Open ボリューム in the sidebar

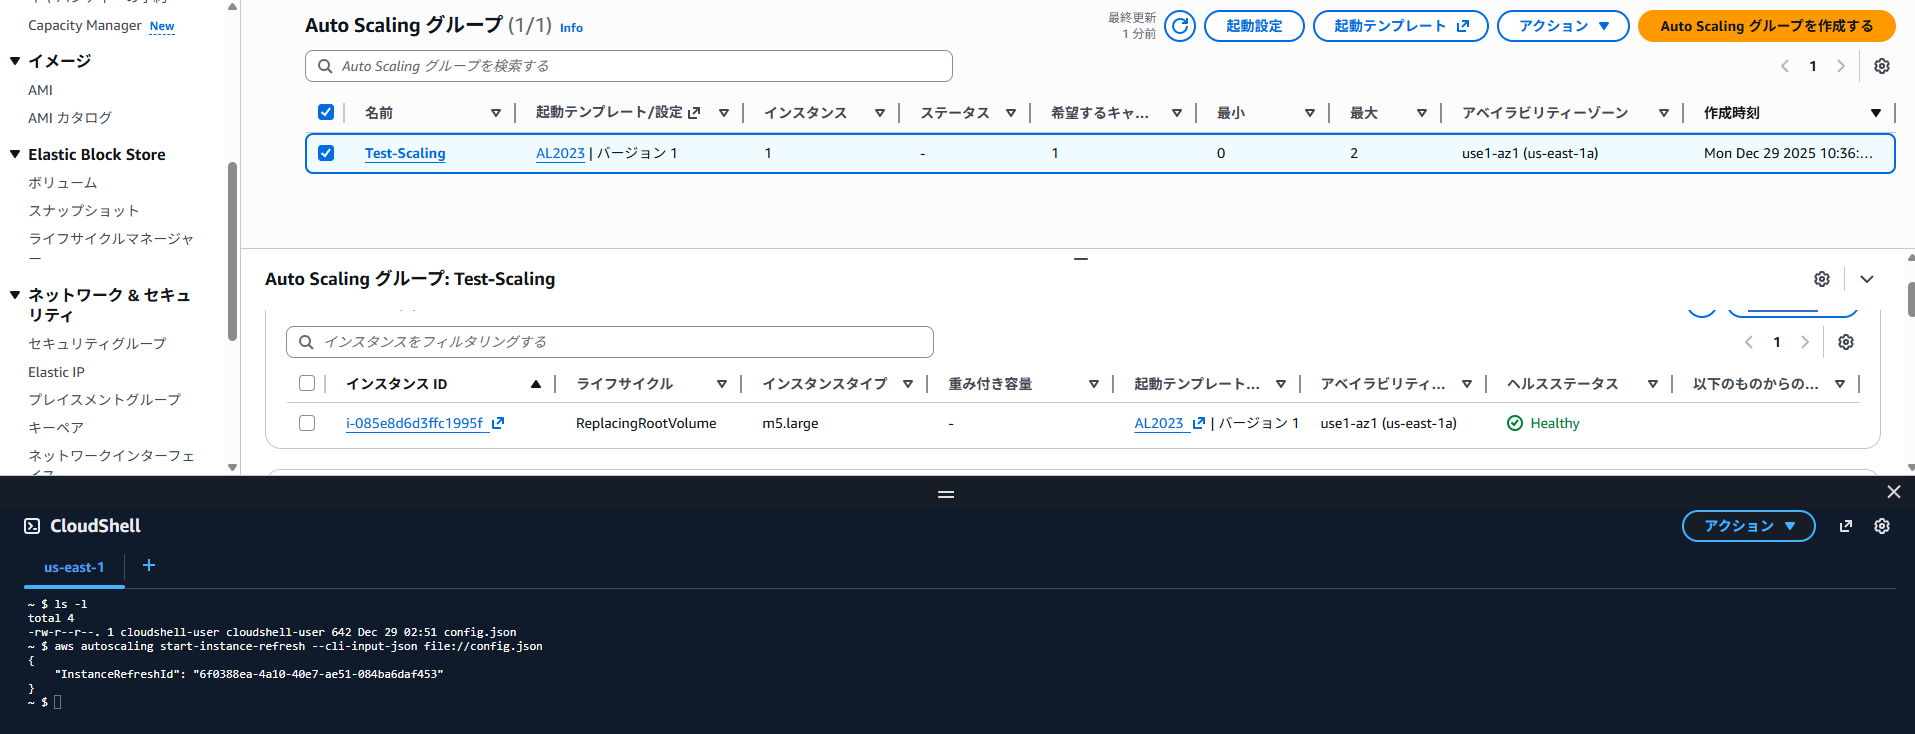pyautogui.click(x=63, y=183)
